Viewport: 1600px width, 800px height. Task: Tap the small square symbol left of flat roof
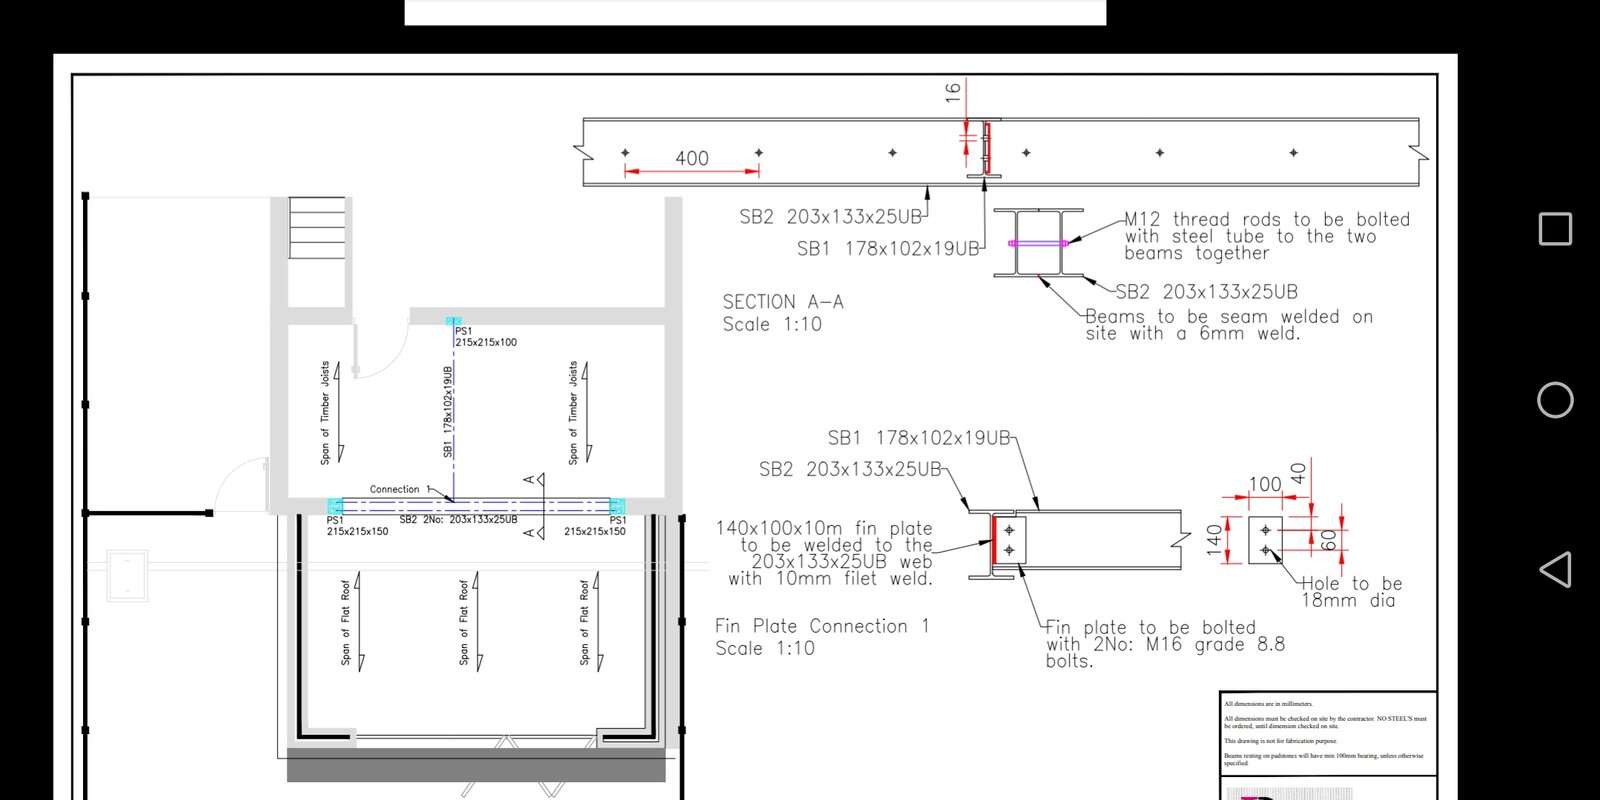(127, 575)
